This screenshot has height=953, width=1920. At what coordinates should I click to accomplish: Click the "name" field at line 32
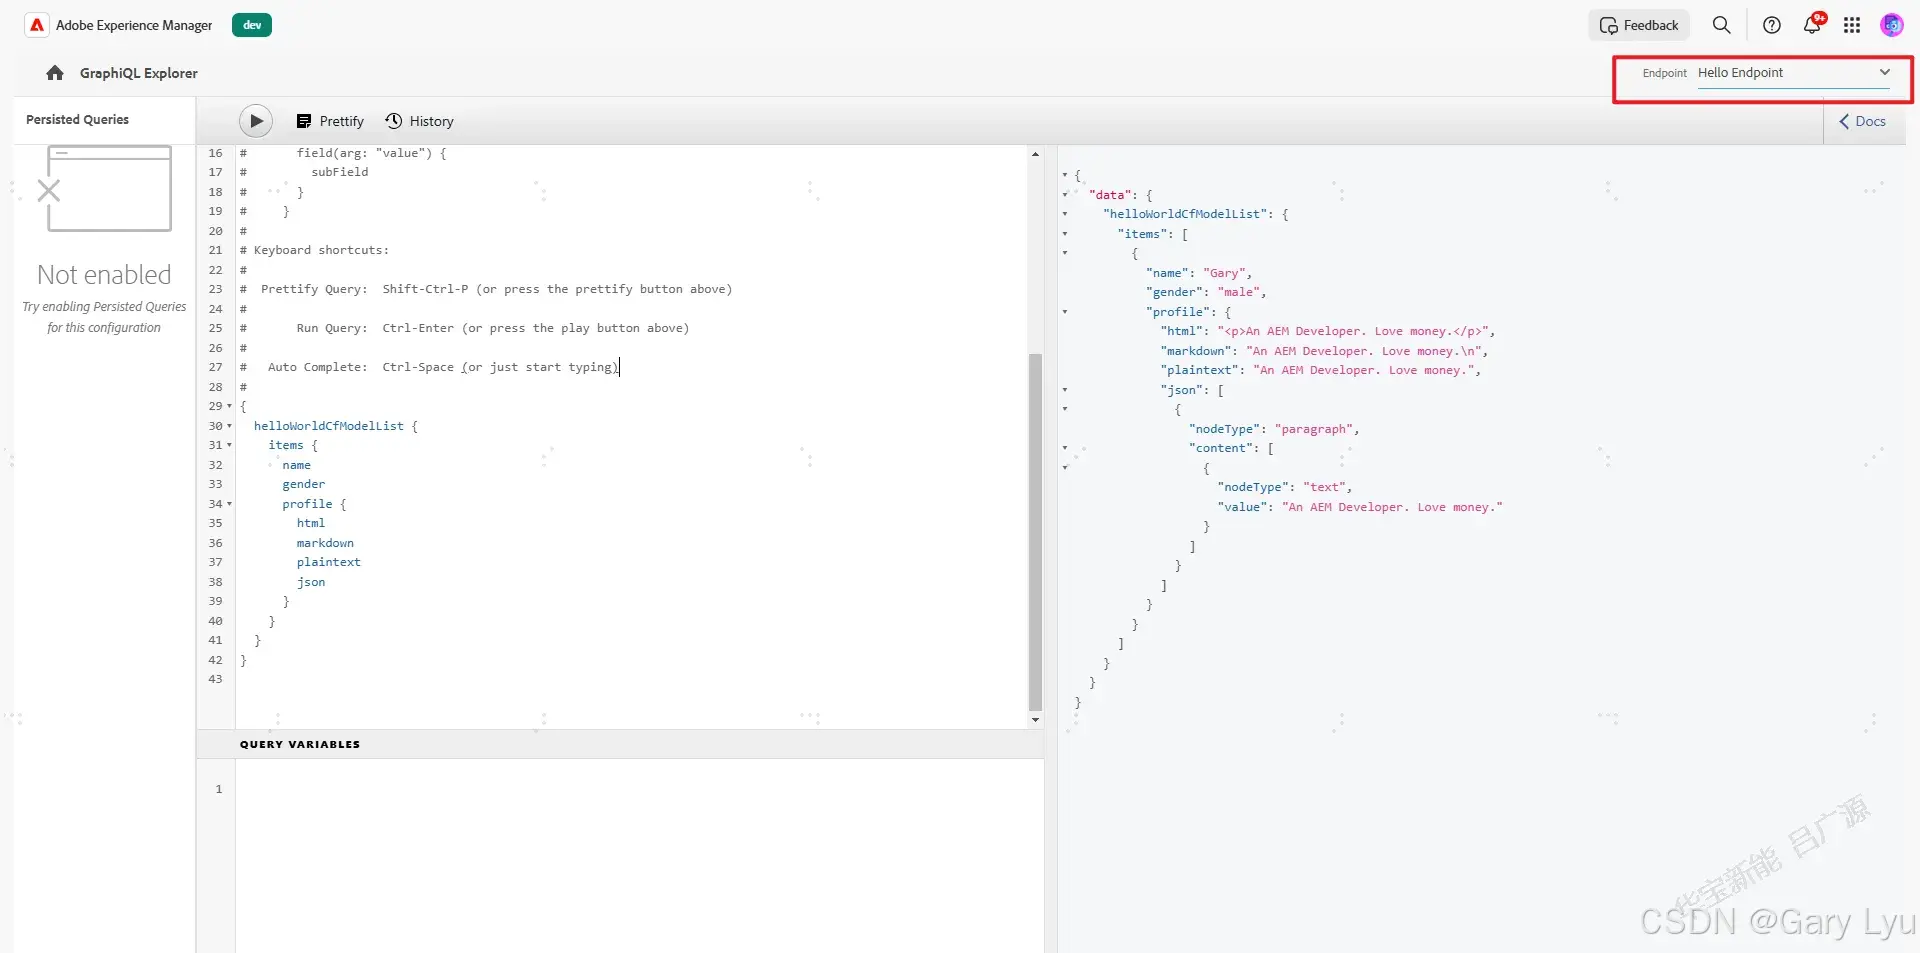tap(296, 465)
